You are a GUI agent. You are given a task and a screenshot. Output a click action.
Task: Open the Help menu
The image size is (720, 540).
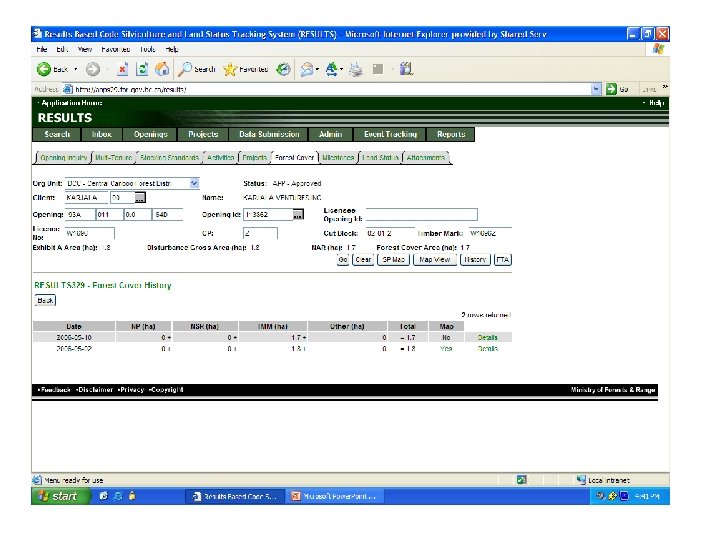pos(172,49)
